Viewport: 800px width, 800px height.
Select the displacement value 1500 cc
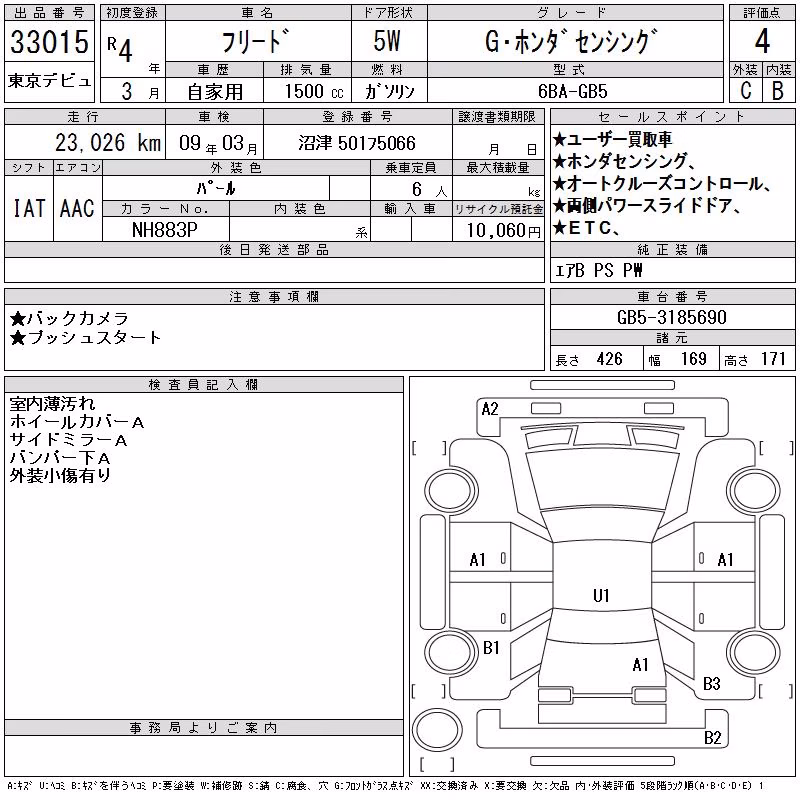click(x=313, y=91)
